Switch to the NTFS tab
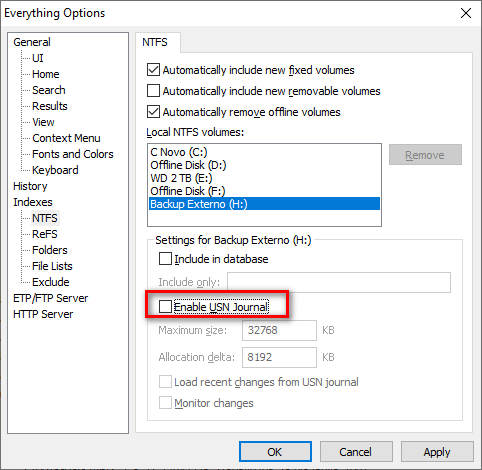The width and height of the screenshot is (482, 470). coord(155,42)
